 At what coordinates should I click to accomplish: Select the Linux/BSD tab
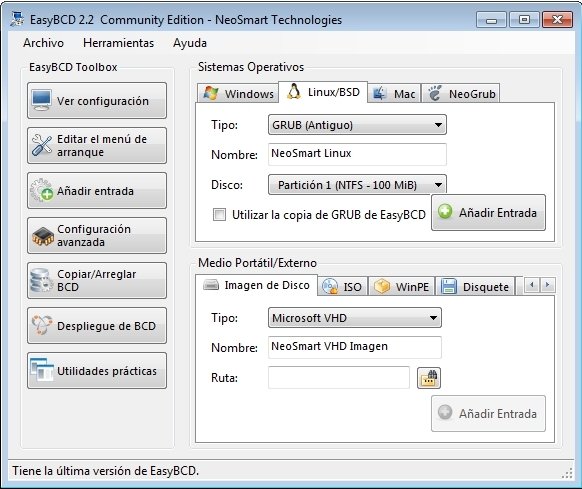(323, 92)
